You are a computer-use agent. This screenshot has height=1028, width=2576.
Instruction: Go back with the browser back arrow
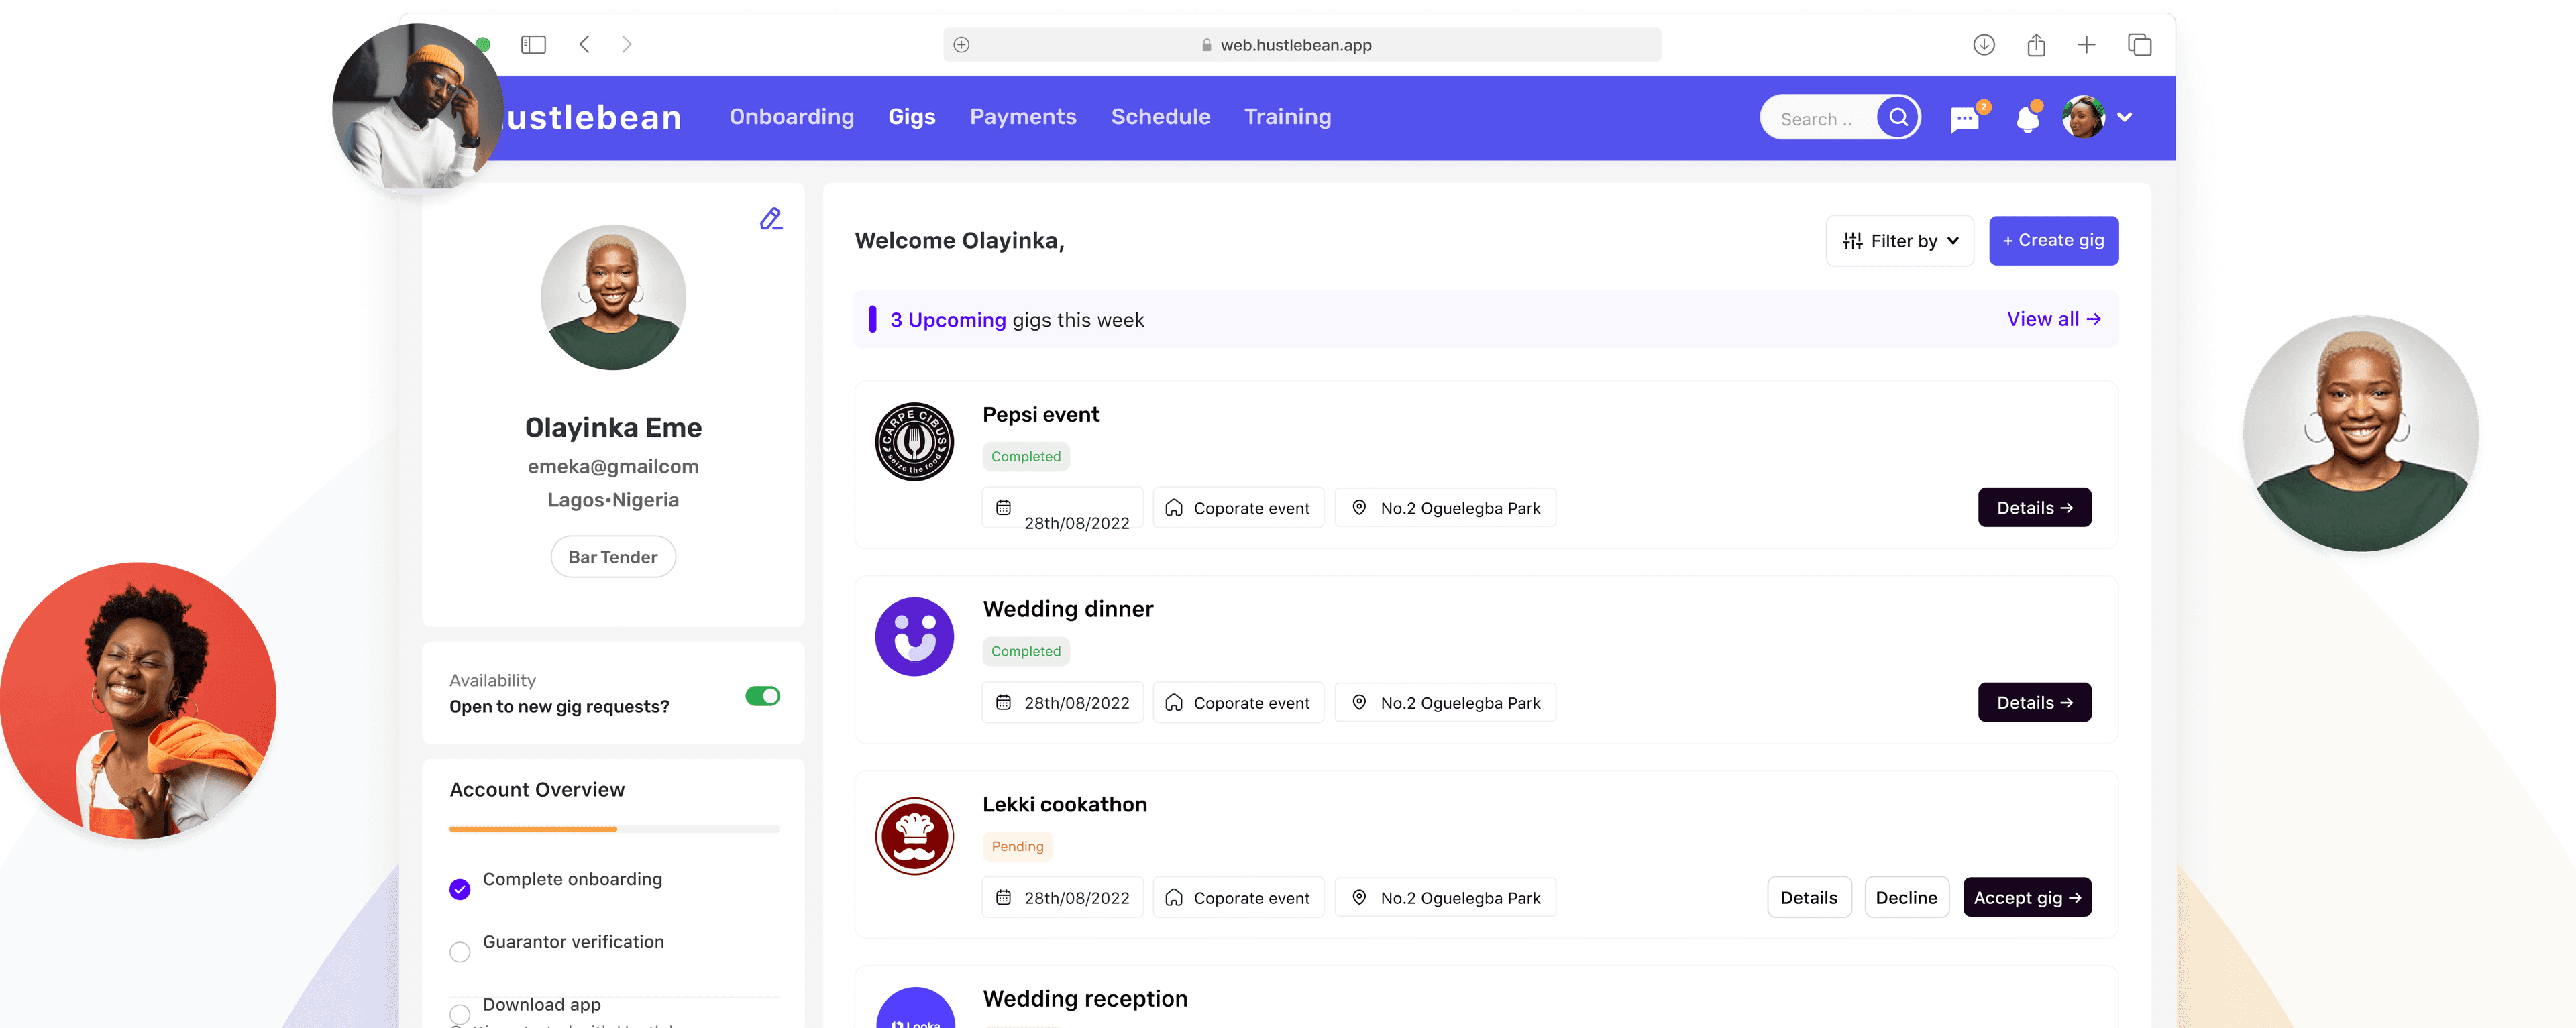pyautogui.click(x=585, y=44)
